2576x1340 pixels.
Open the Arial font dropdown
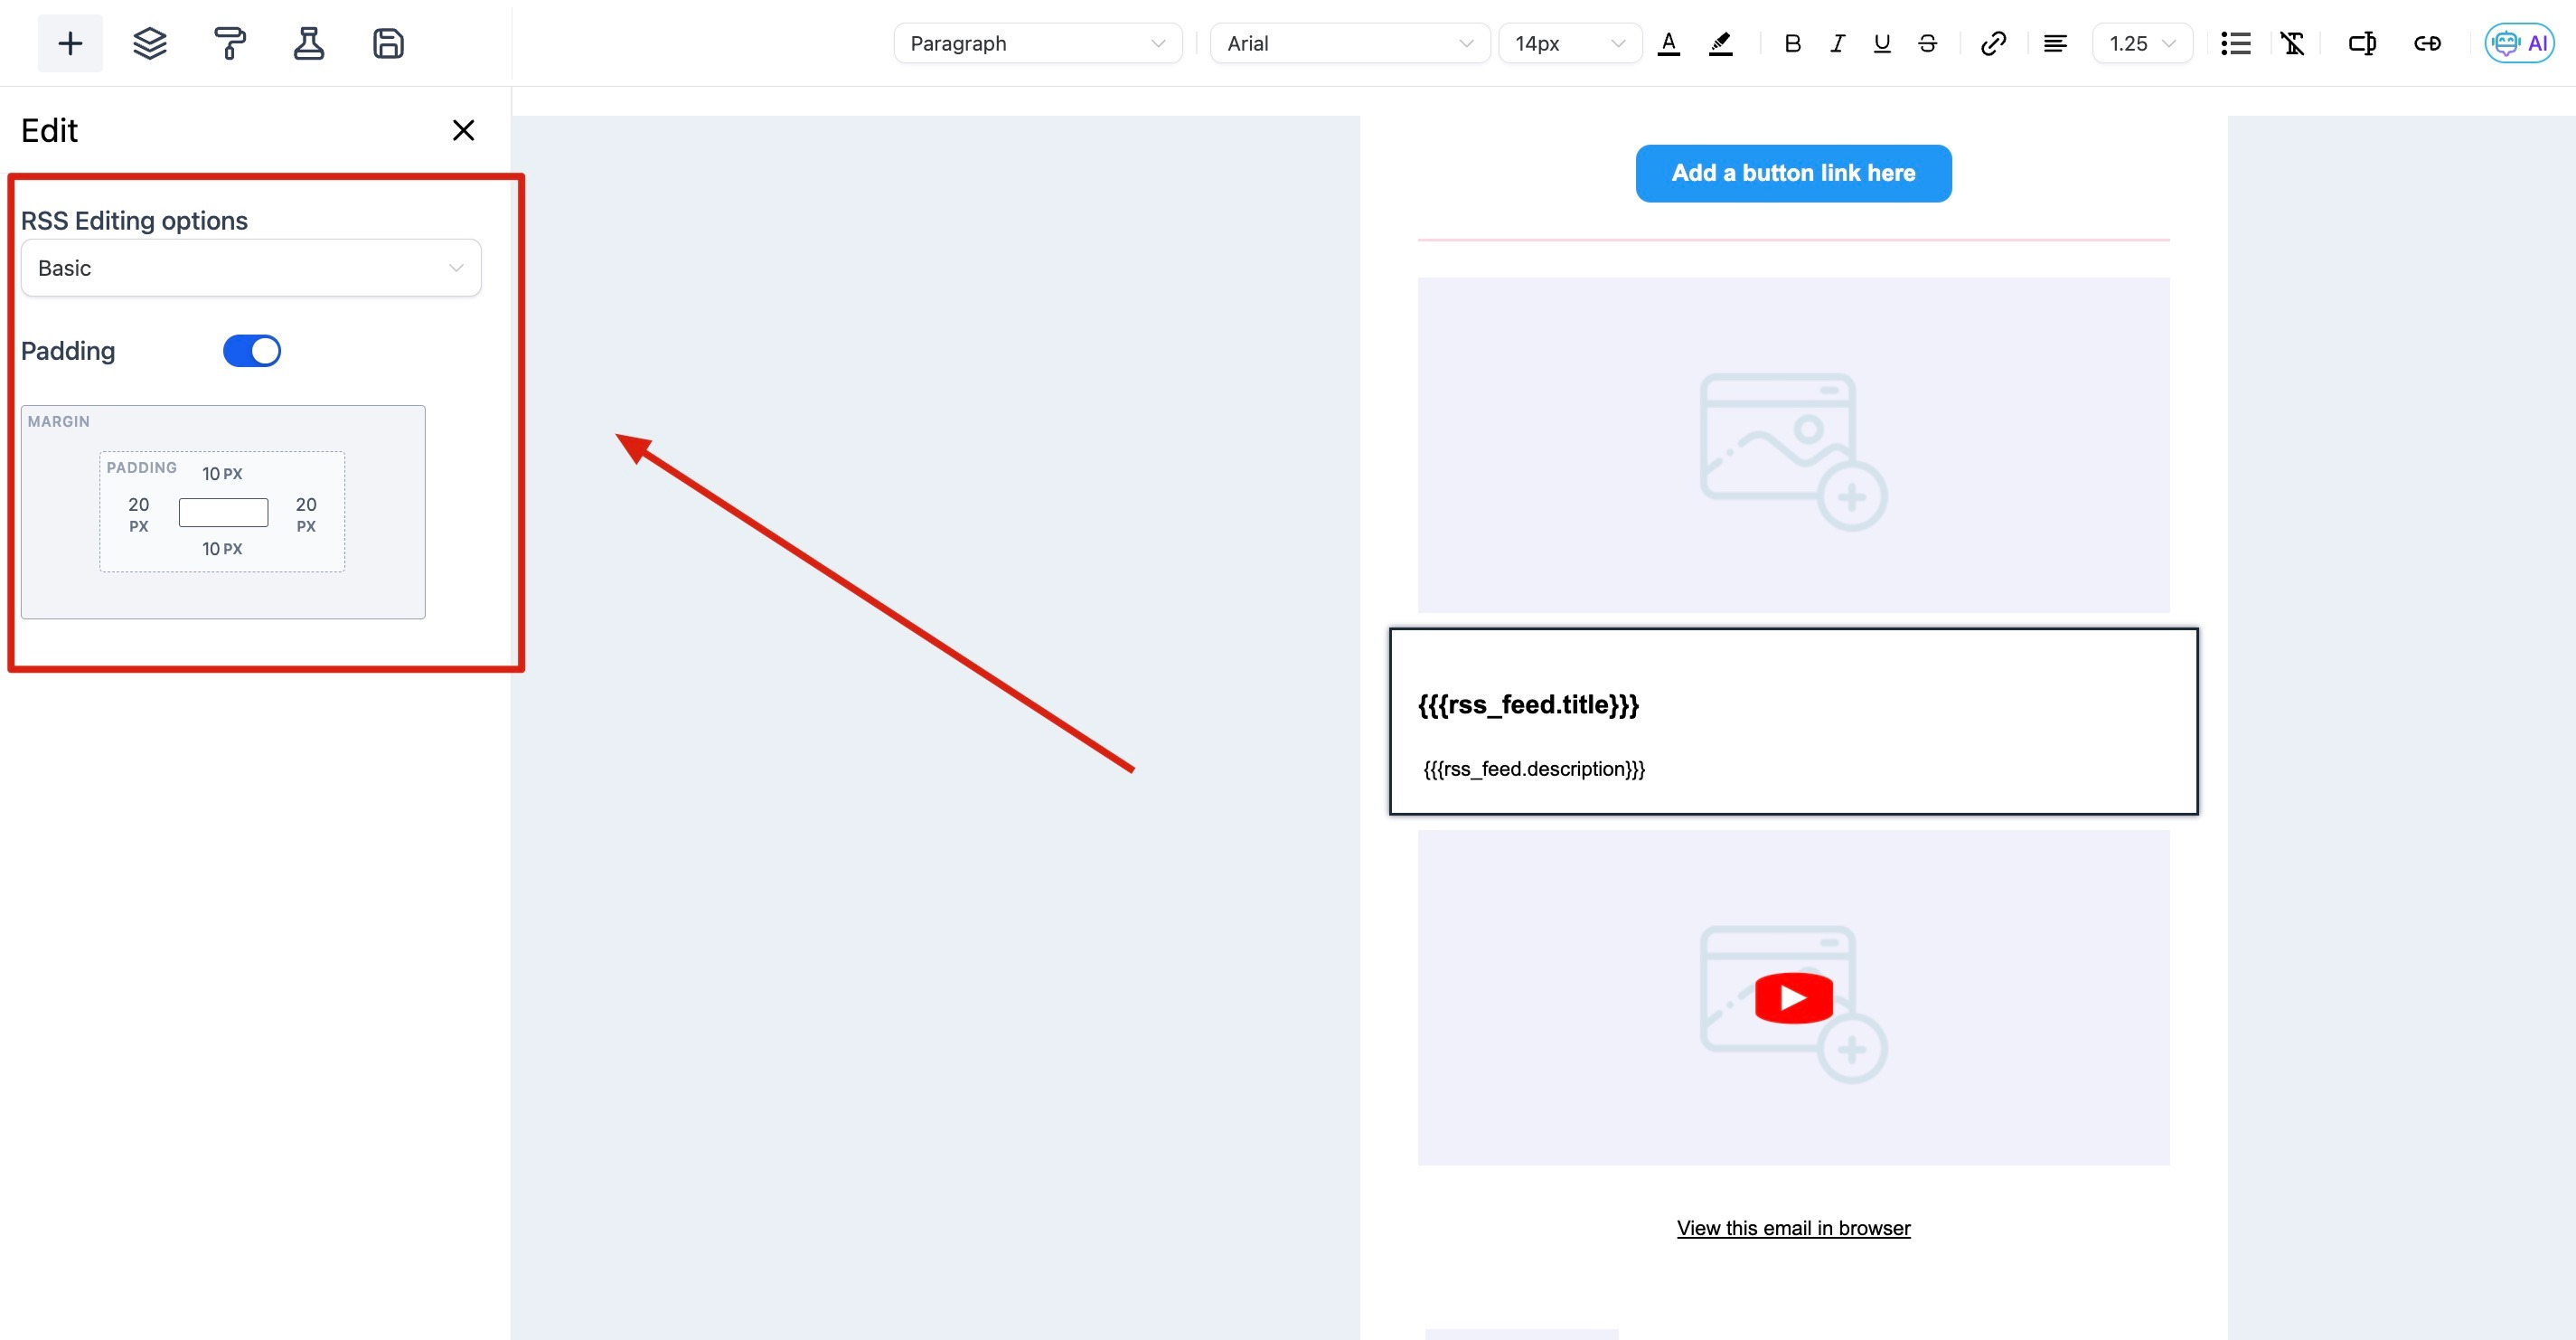pyautogui.click(x=1349, y=43)
